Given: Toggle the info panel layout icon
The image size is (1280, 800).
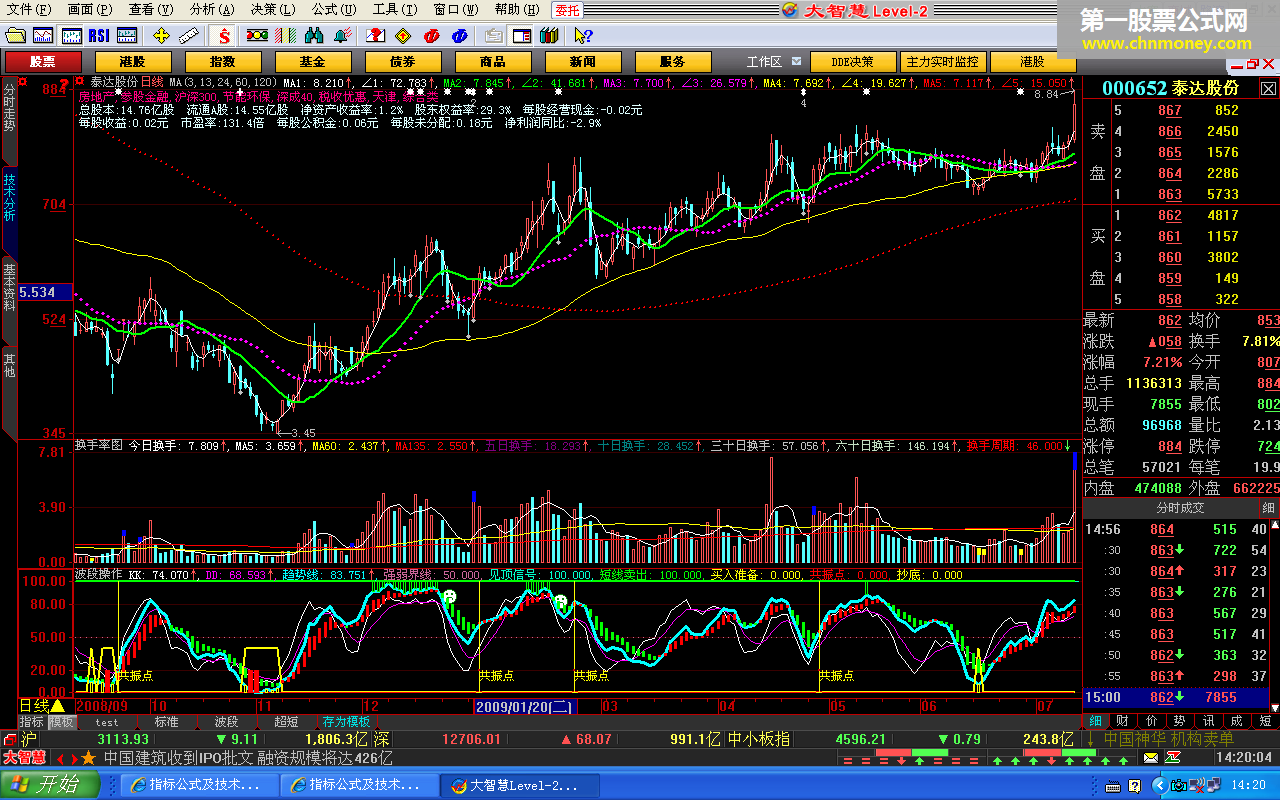Looking at the screenshot, I should (x=521, y=36).
